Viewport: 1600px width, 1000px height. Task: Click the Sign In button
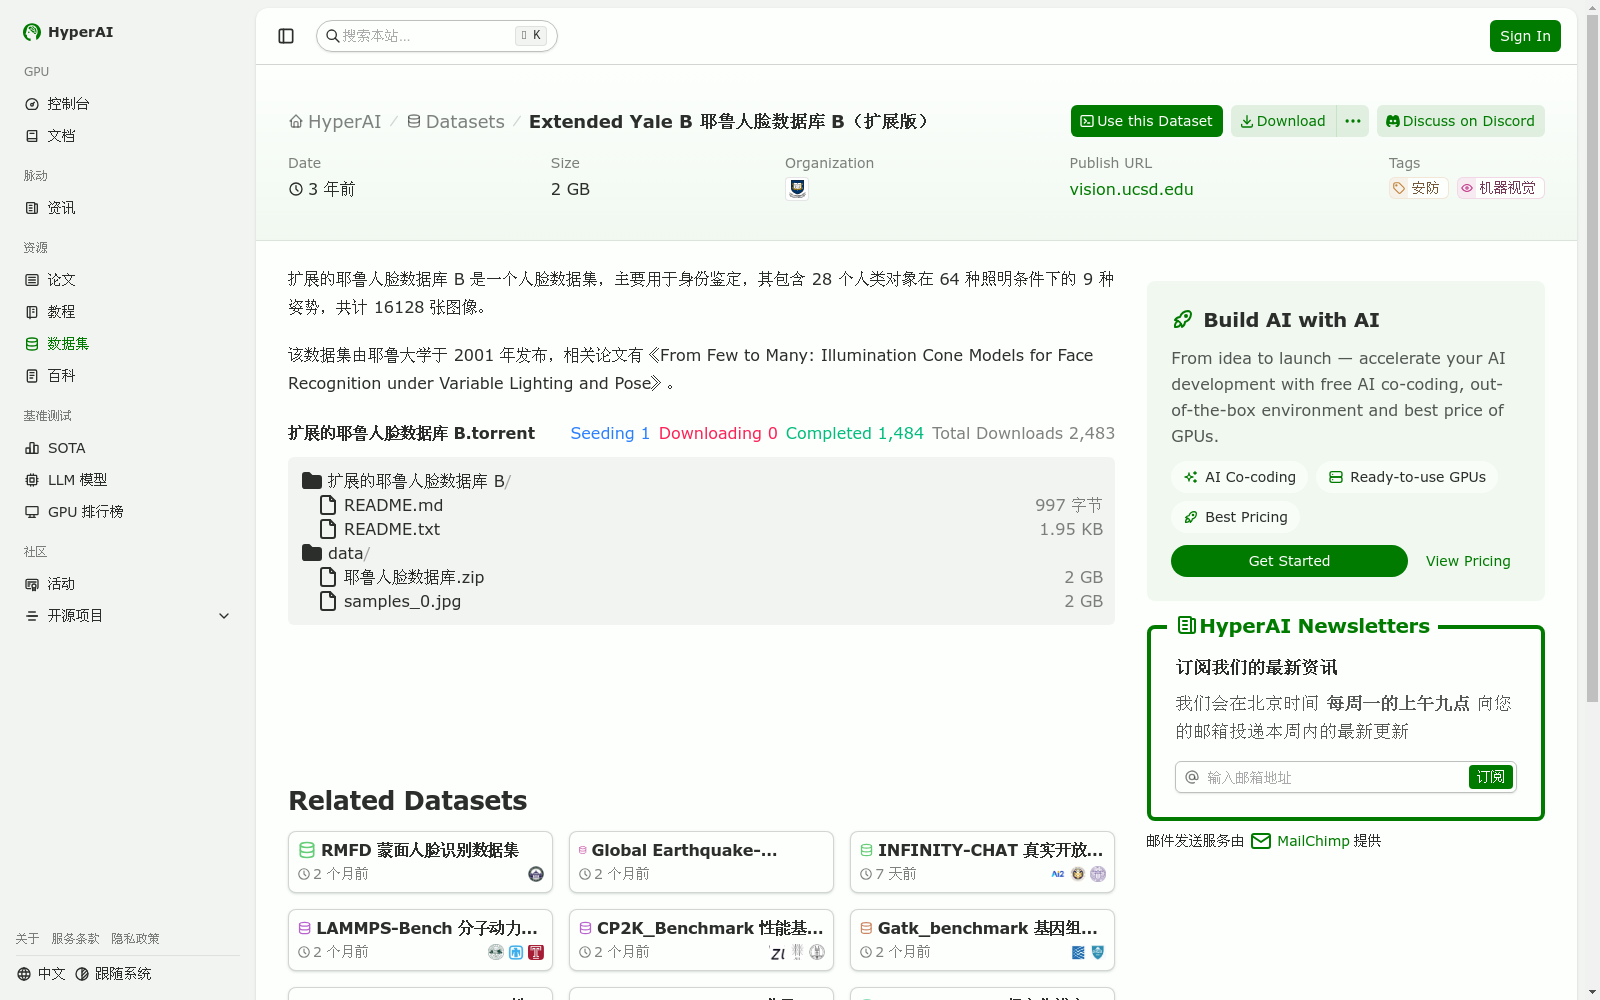click(x=1525, y=36)
